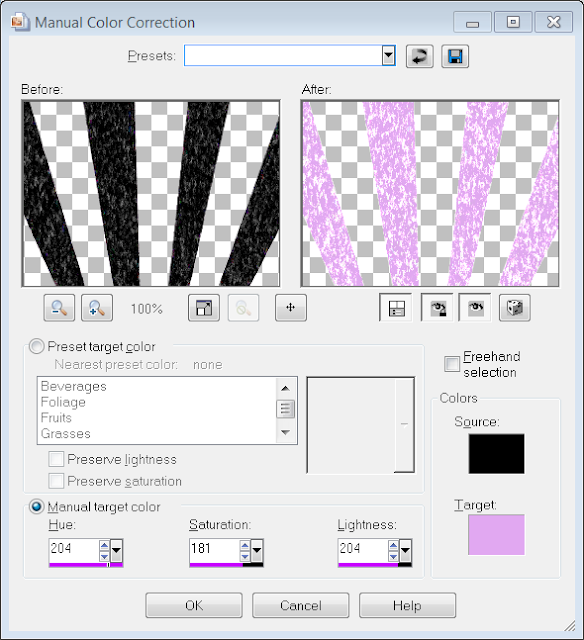584x640 pixels.
Task: Click the Help button
Action: click(407, 605)
